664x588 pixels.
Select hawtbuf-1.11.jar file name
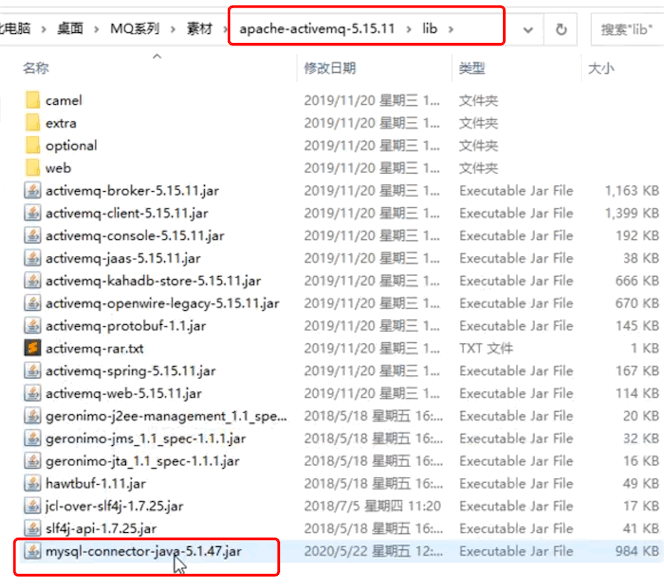tap(96, 483)
